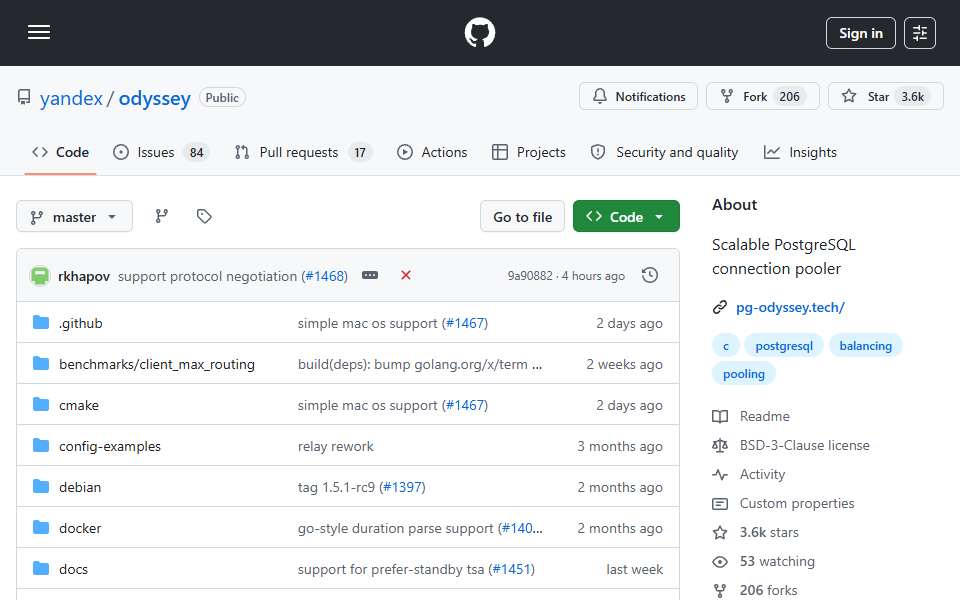960x600 pixels.
Task: Open the hamburger navigation menu
Action: 39,32
